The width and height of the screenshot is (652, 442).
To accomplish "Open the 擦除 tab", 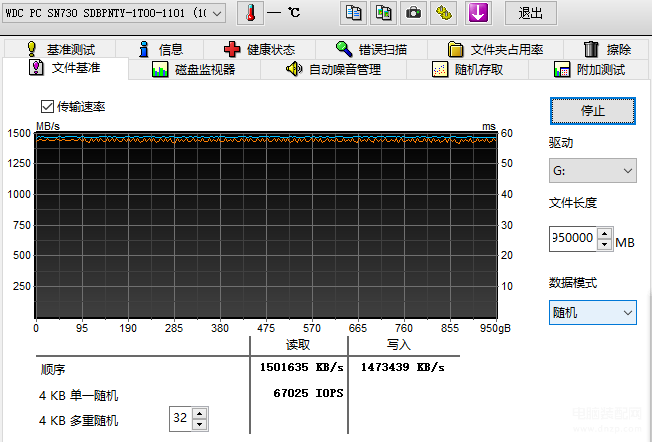I will [x=606, y=49].
